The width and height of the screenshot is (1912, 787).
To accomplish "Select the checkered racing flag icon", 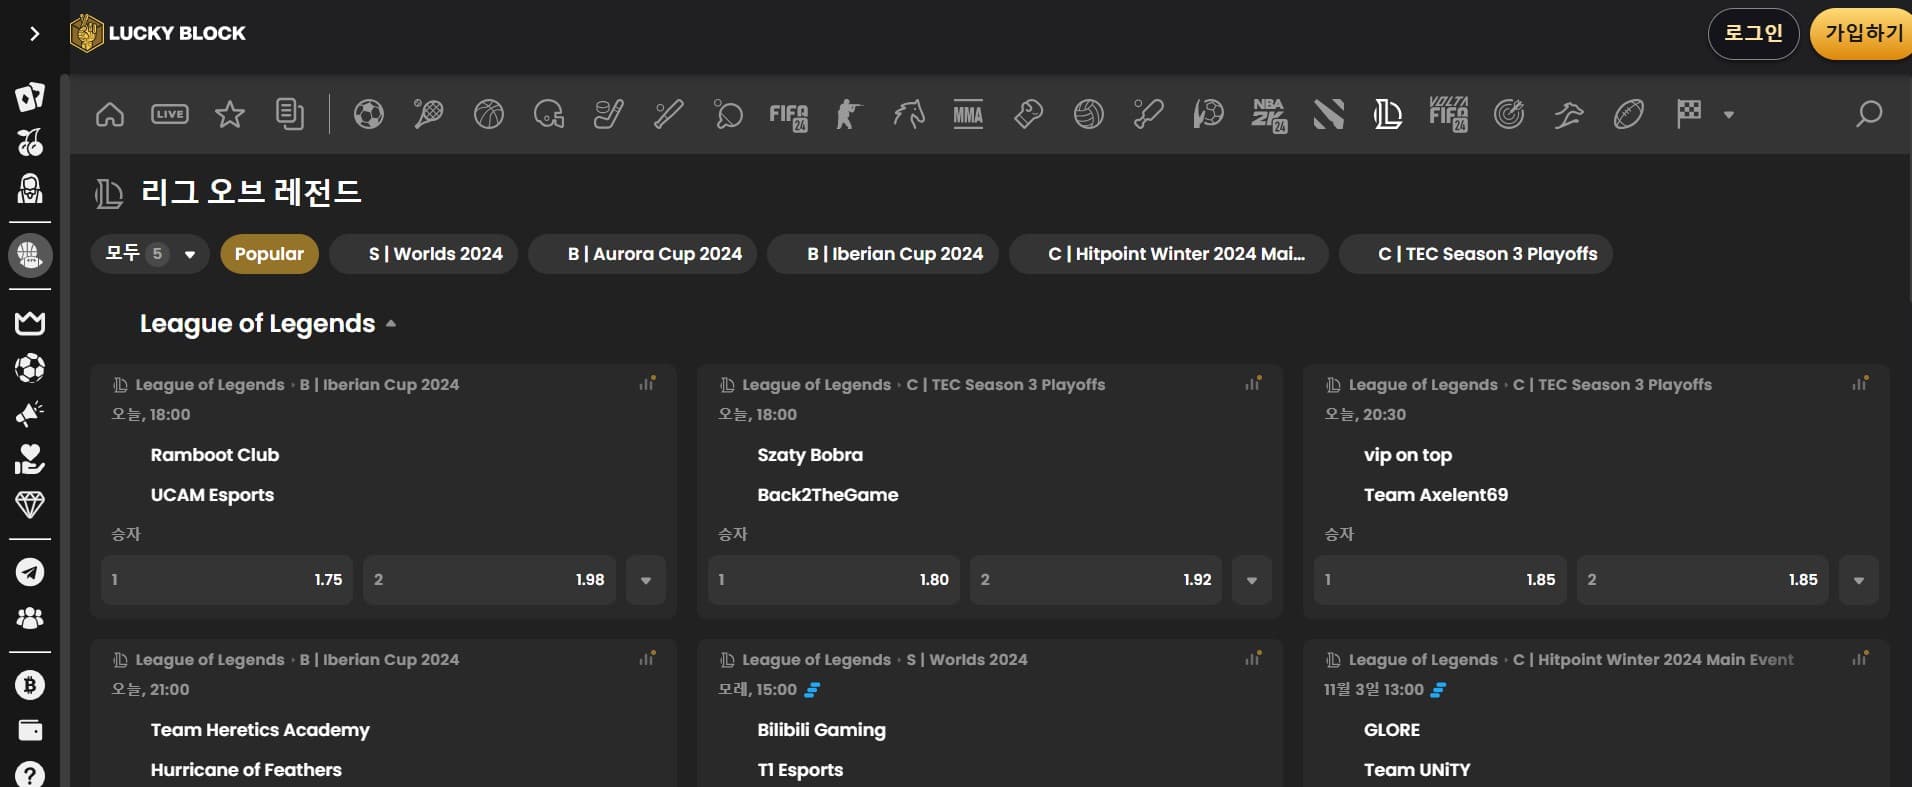I will pos(1689,114).
